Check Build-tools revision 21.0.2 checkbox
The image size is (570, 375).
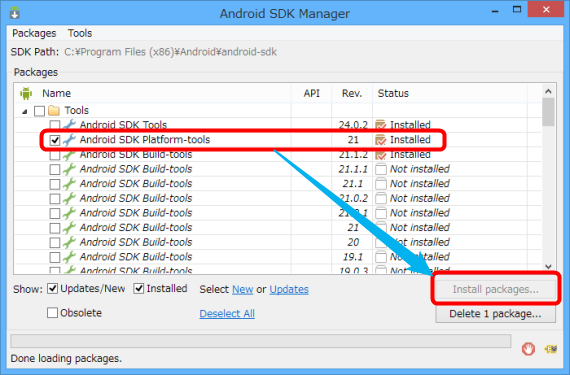point(55,198)
